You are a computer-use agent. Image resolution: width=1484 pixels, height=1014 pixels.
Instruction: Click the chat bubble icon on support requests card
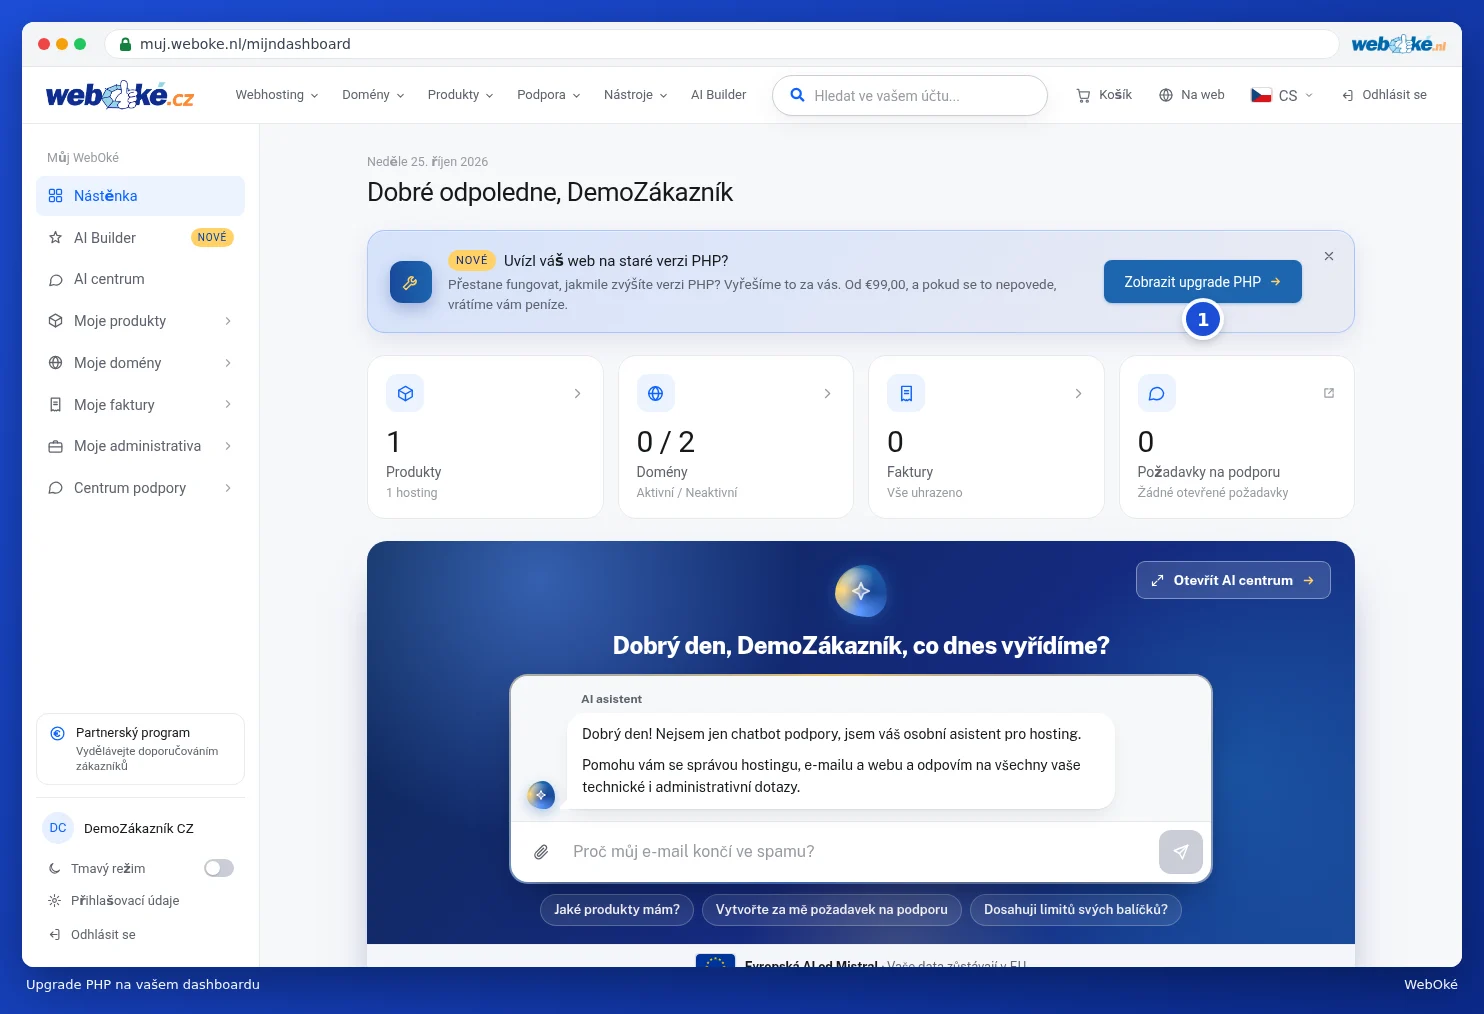point(1157,393)
